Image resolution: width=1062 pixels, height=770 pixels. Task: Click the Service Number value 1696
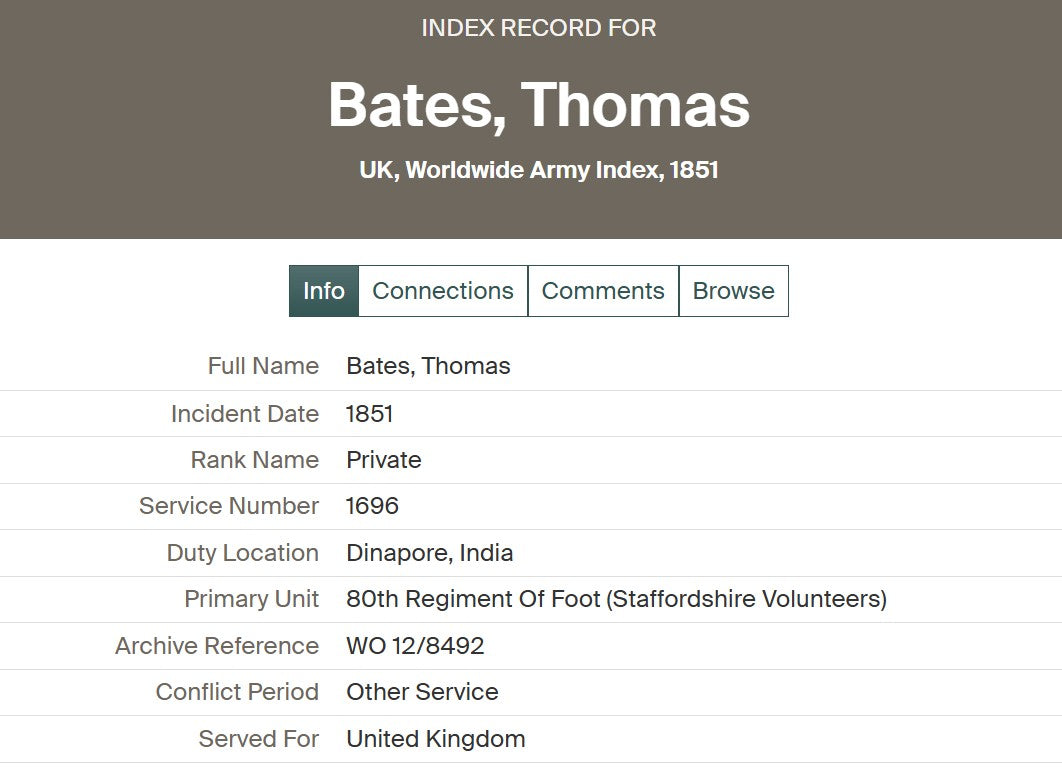[x=372, y=506]
